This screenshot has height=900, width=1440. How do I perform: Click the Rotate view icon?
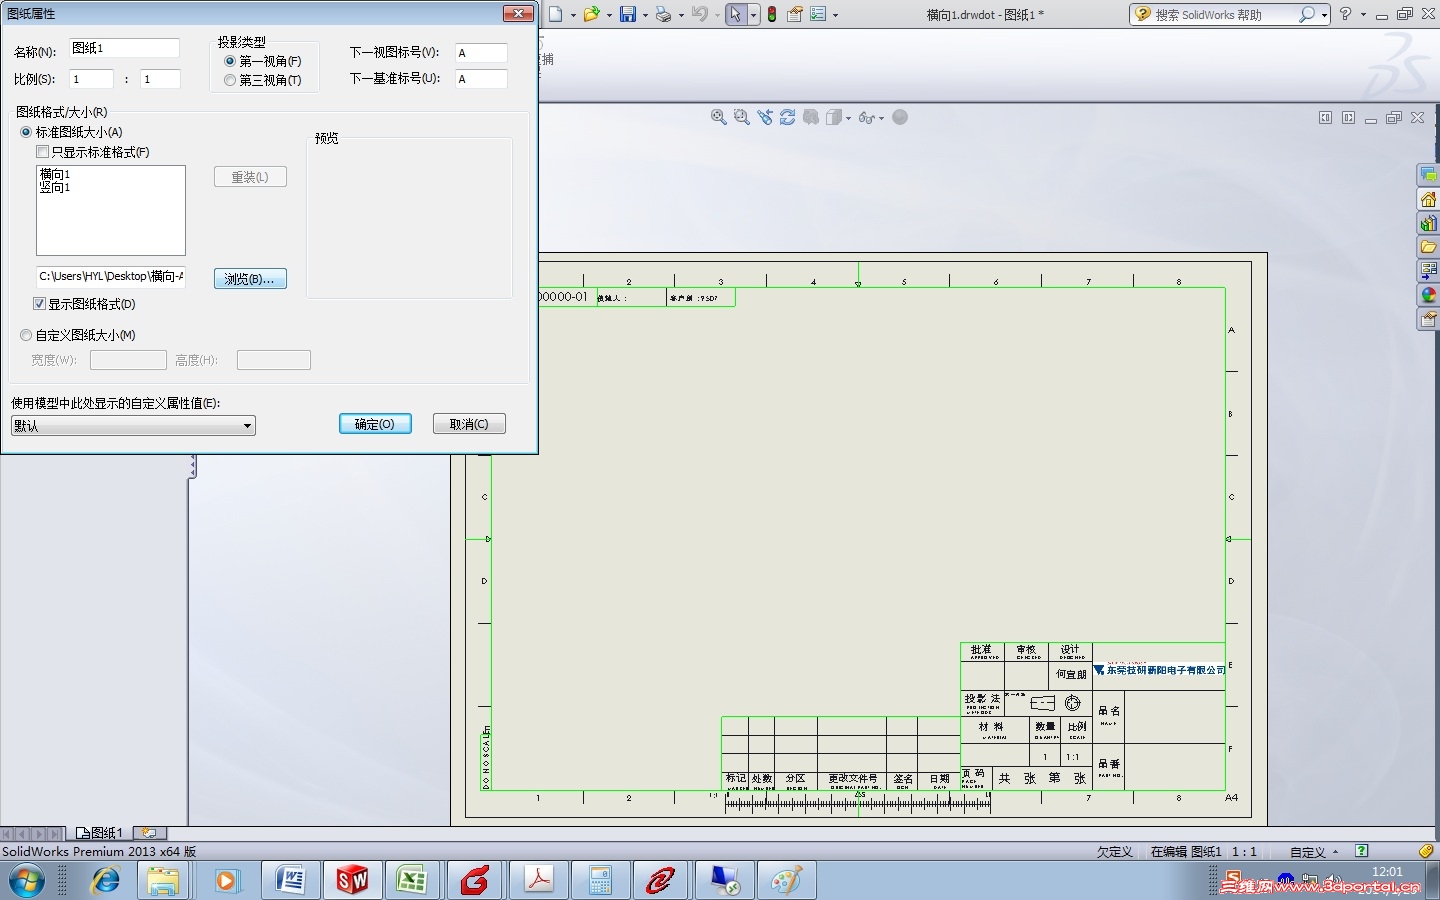click(788, 117)
